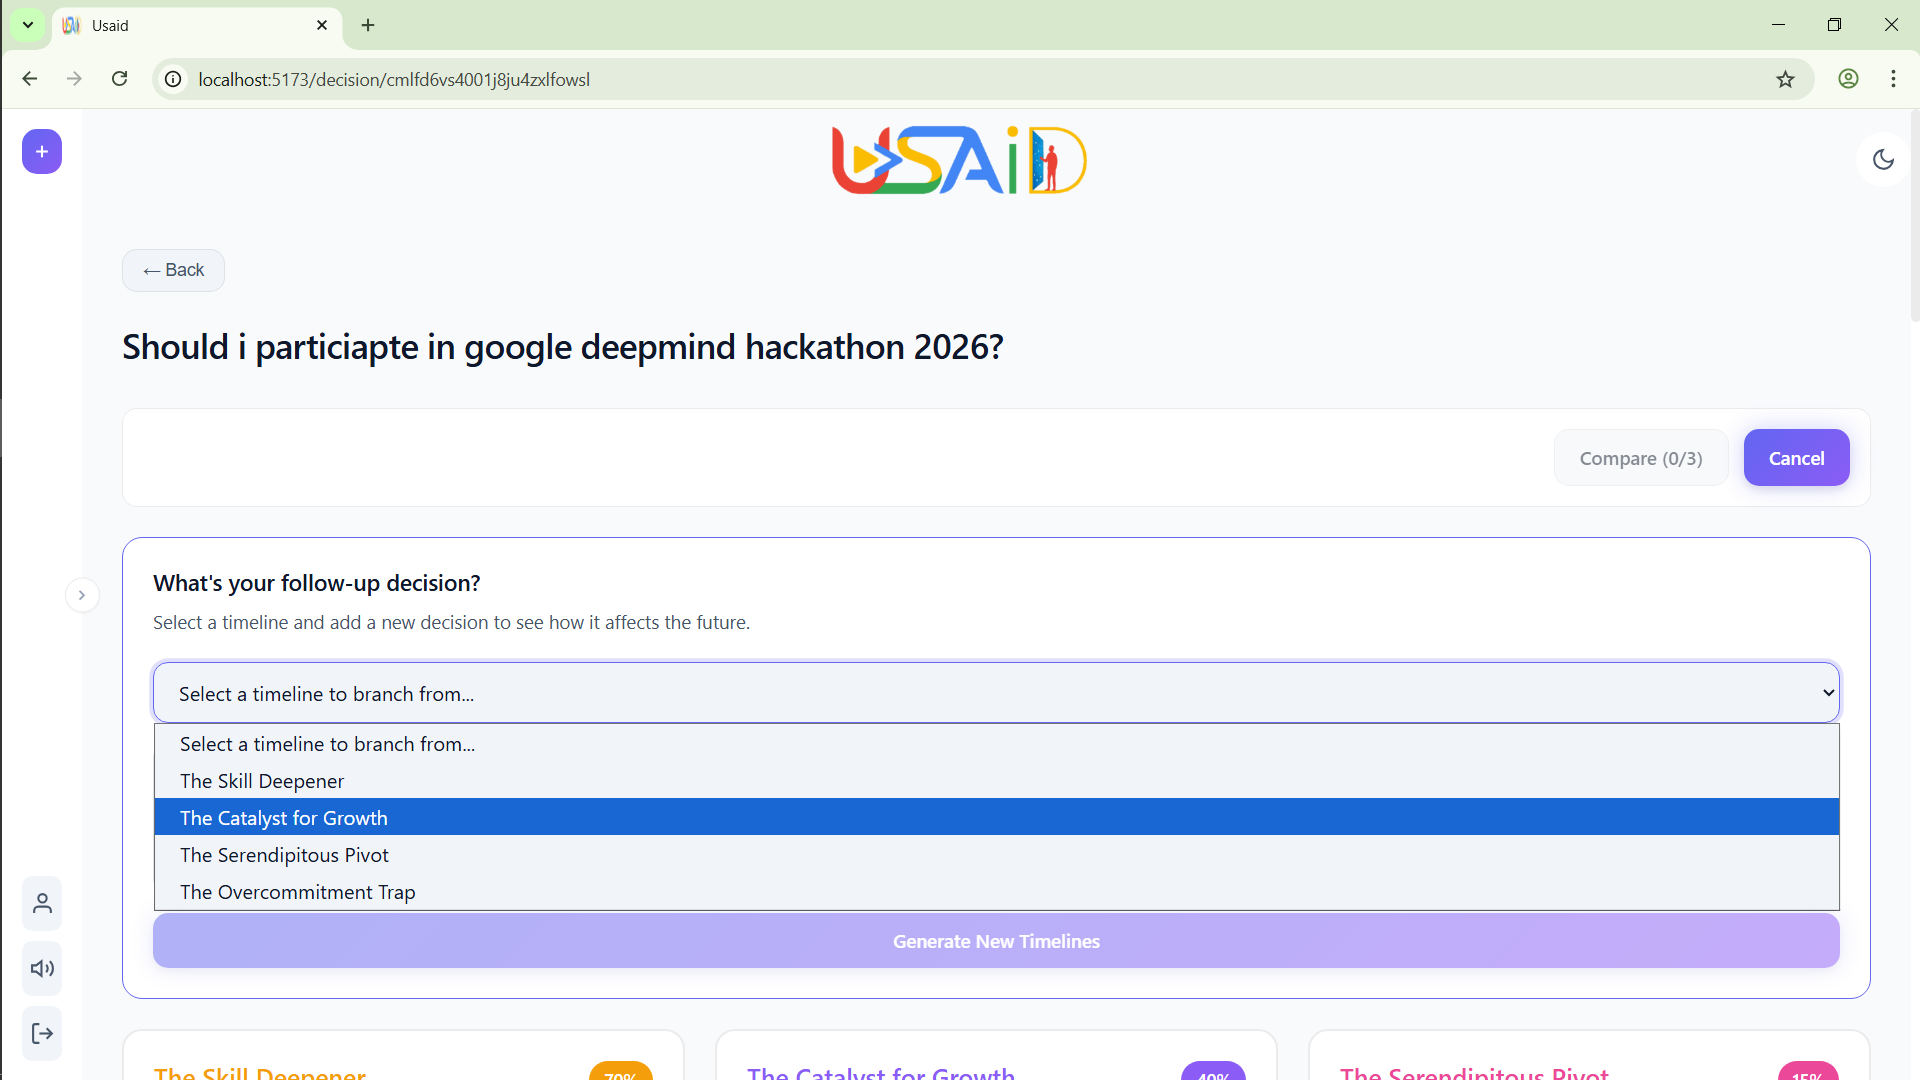Bookmark this page with star icon
This screenshot has width=1920, height=1080.
[1785, 79]
